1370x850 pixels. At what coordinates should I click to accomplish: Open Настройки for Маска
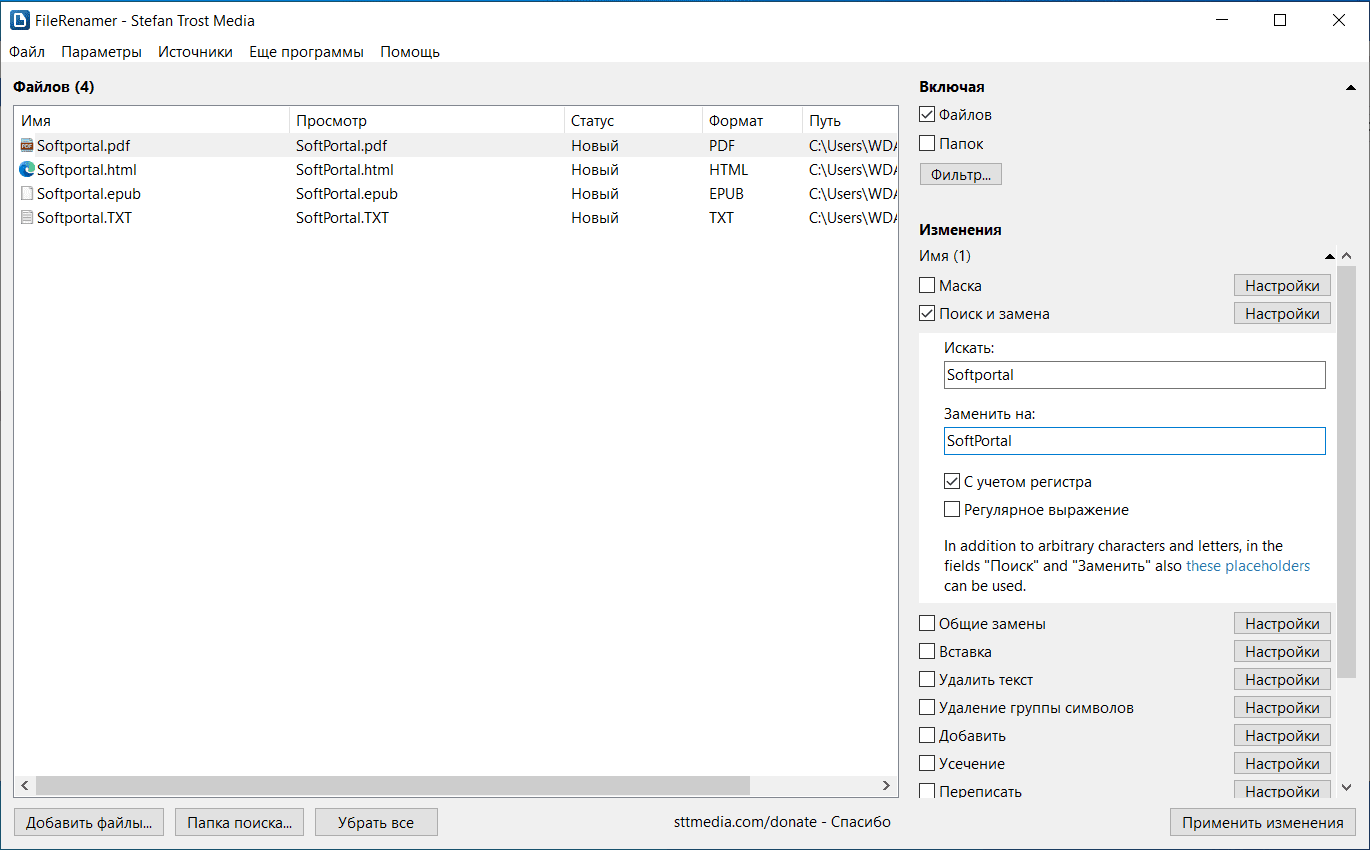click(1282, 286)
